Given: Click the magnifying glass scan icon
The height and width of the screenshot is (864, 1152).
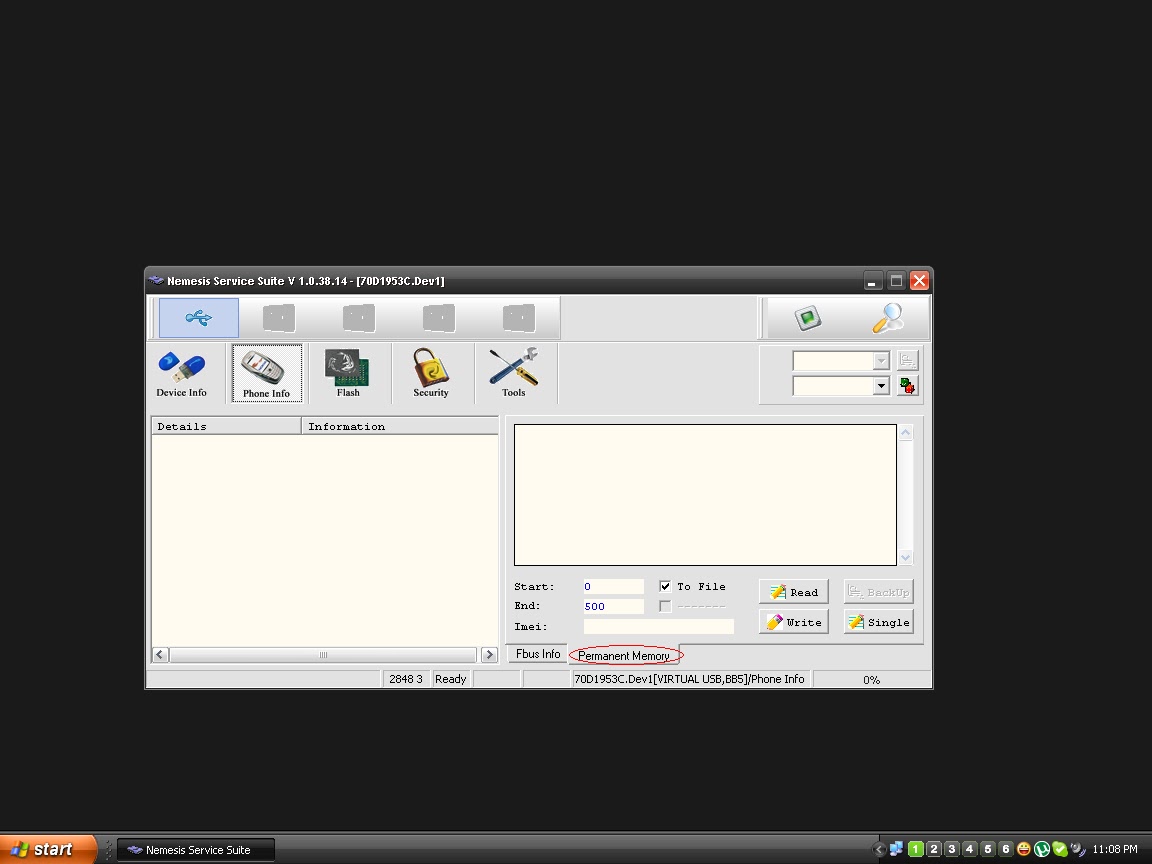Looking at the screenshot, I should click(x=888, y=317).
